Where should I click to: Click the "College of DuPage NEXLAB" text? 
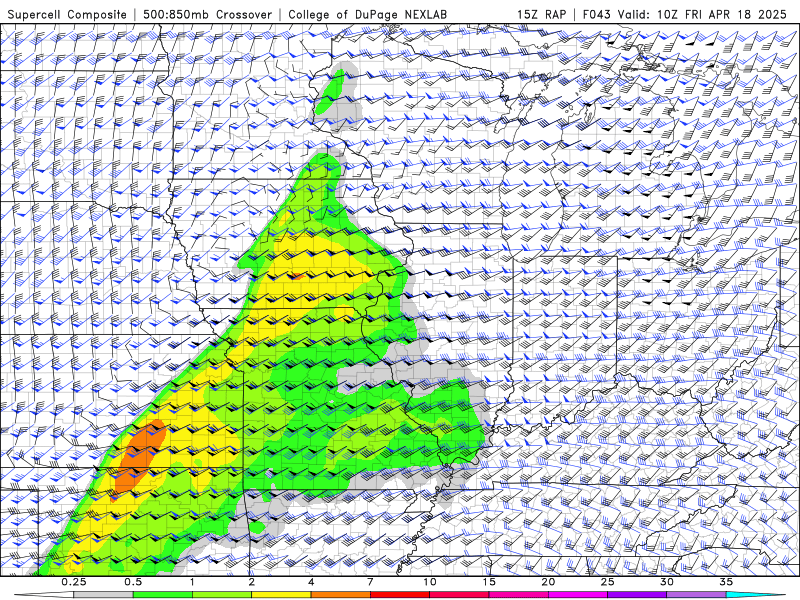(x=367, y=14)
